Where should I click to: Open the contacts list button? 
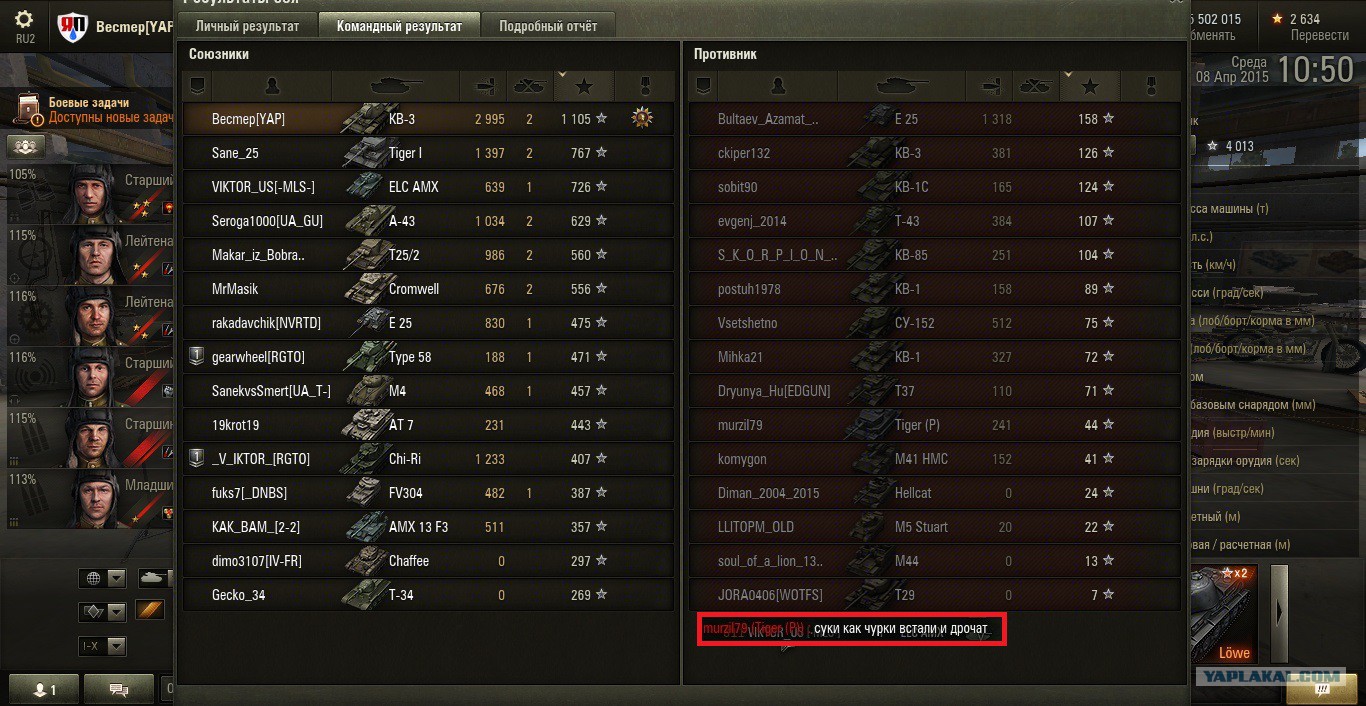(x=43, y=689)
